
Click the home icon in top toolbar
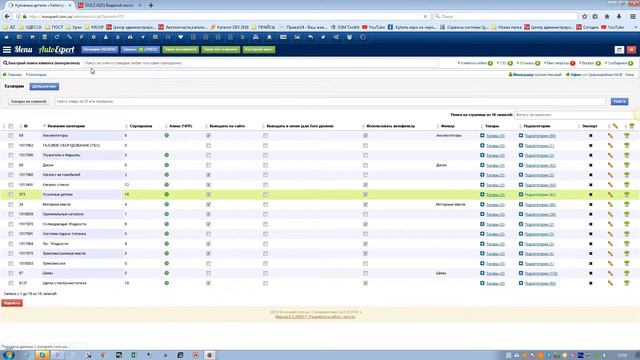pyautogui.click(x=7, y=37)
